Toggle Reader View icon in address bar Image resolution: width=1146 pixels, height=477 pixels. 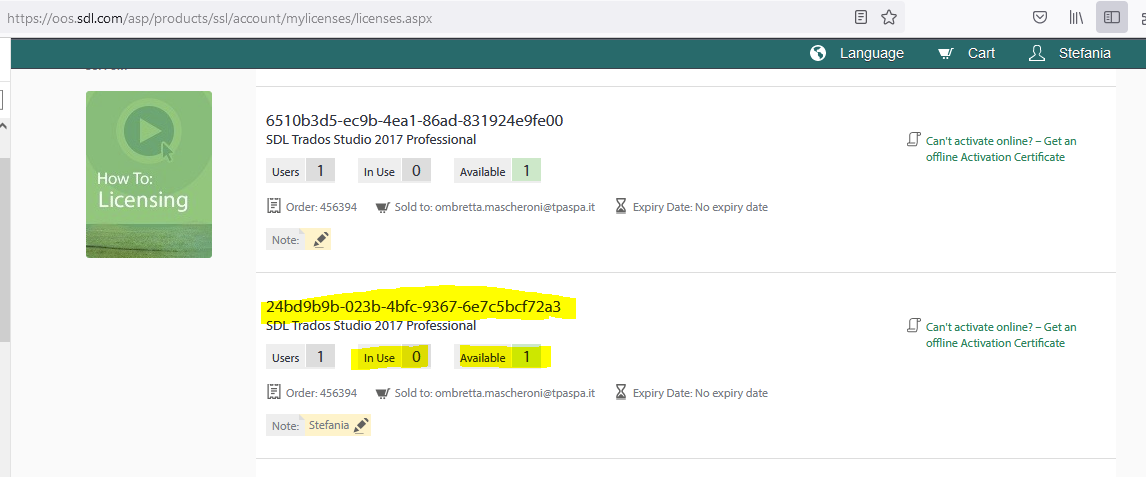[861, 18]
